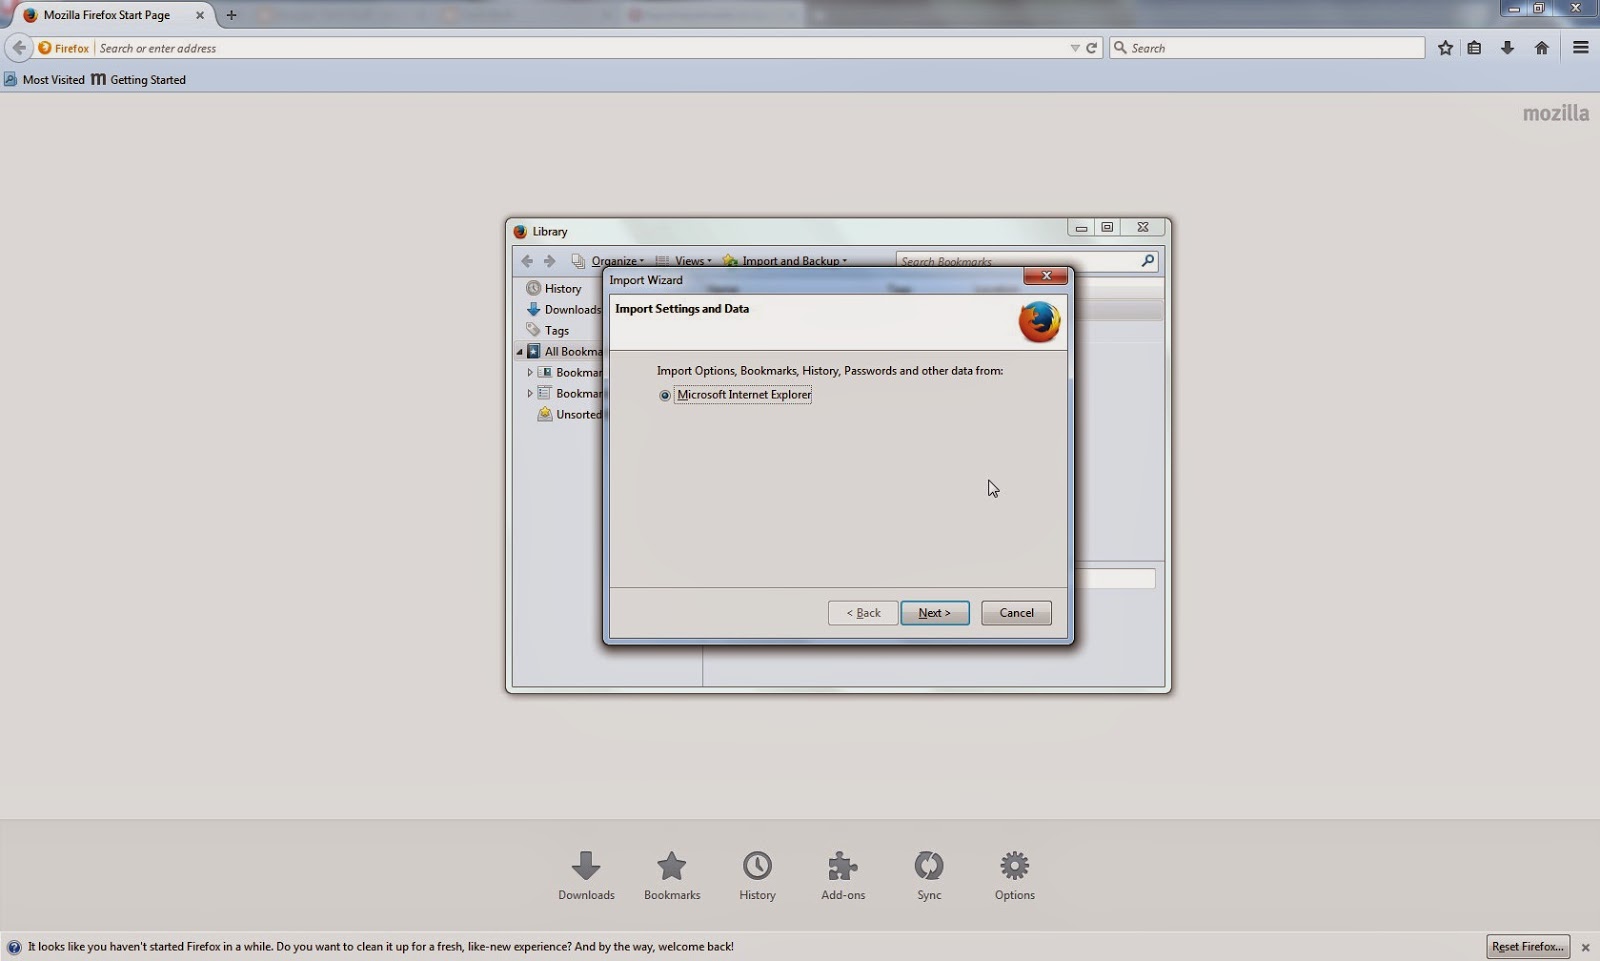Open Most Visited bookmarks folder
This screenshot has height=961, width=1600.
(44, 79)
